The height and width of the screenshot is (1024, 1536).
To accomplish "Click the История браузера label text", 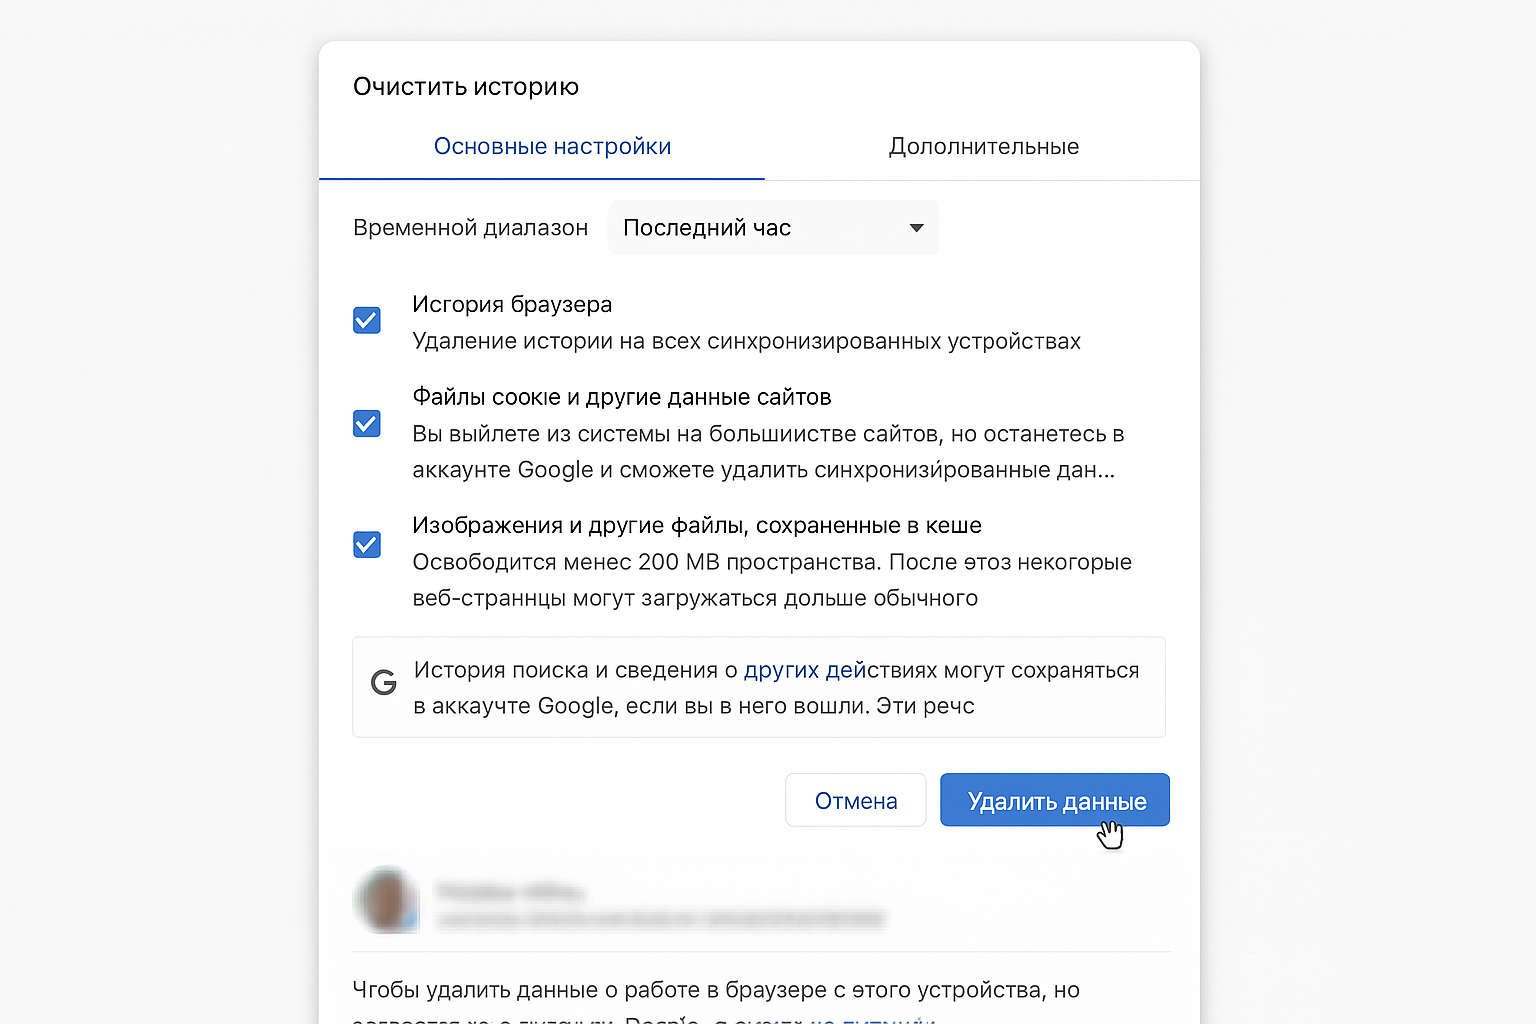I will point(512,304).
